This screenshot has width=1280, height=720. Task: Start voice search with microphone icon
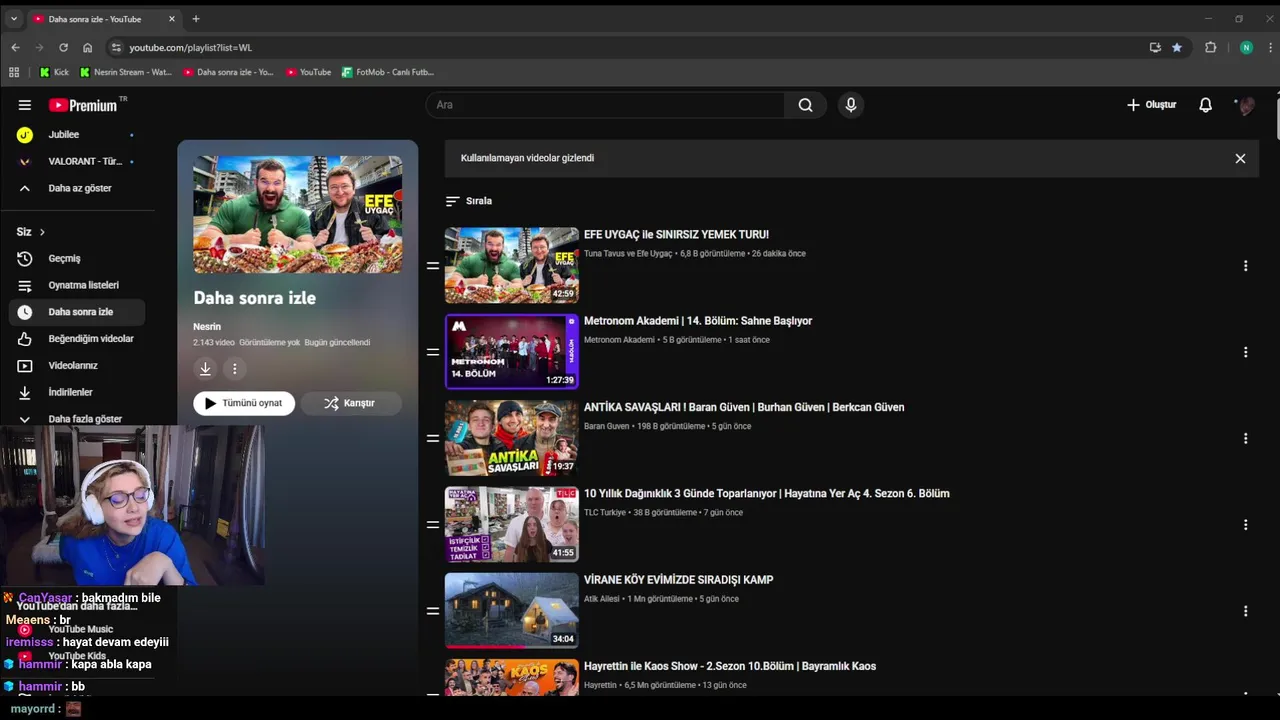(x=851, y=105)
